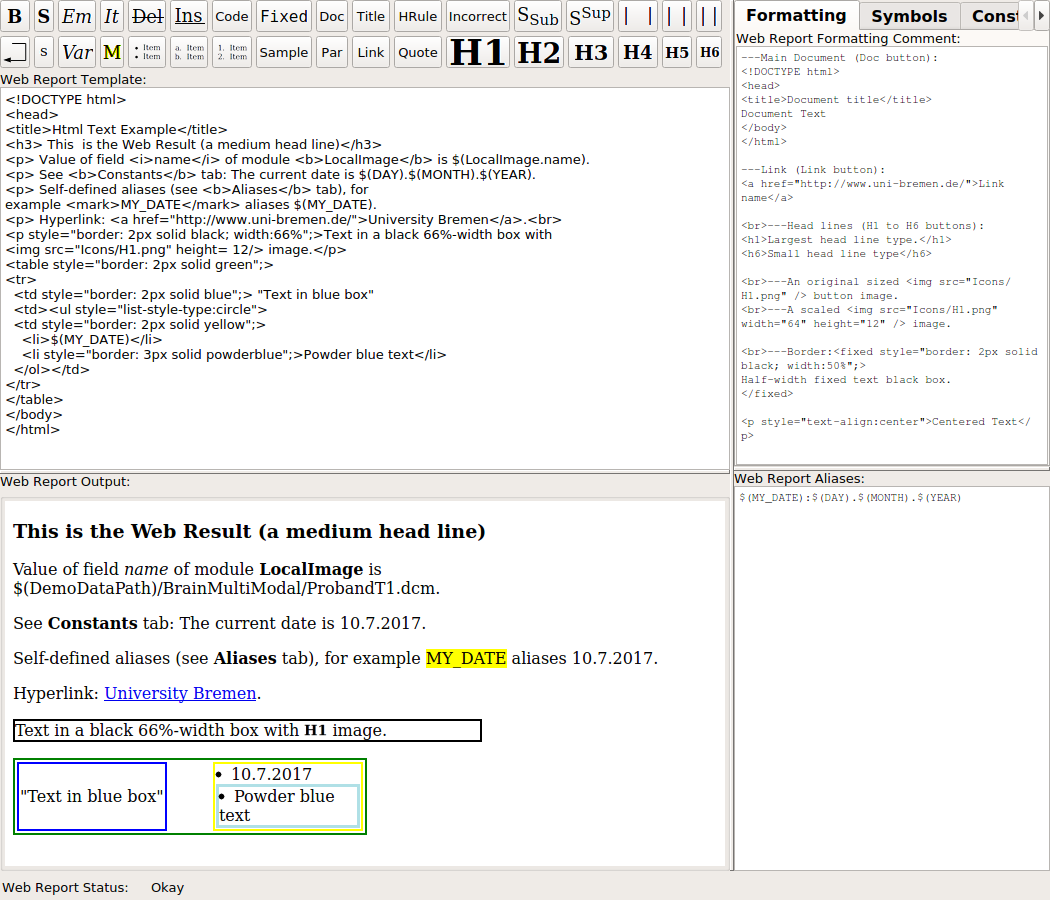Open the Formatting tab
The width and height of the screenshot is (1050, 900).
(796, 16)
